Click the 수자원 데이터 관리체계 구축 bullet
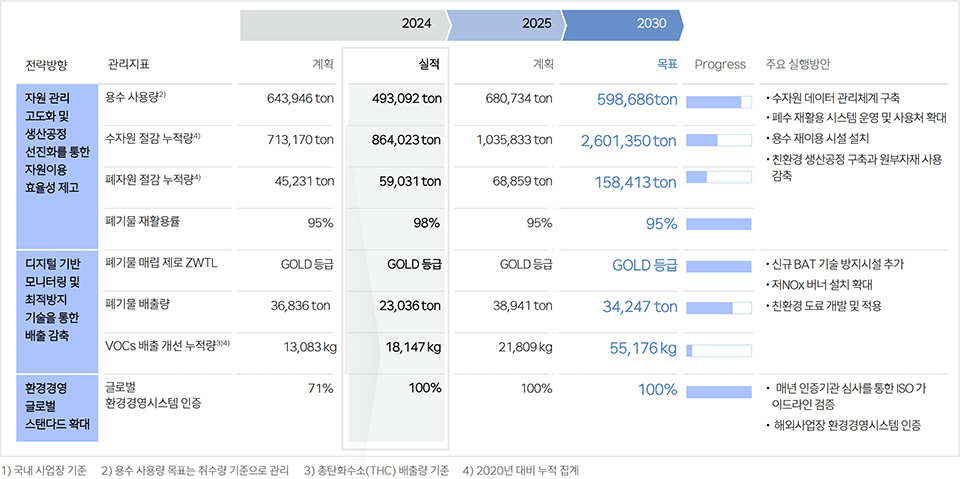 [834, 98]
